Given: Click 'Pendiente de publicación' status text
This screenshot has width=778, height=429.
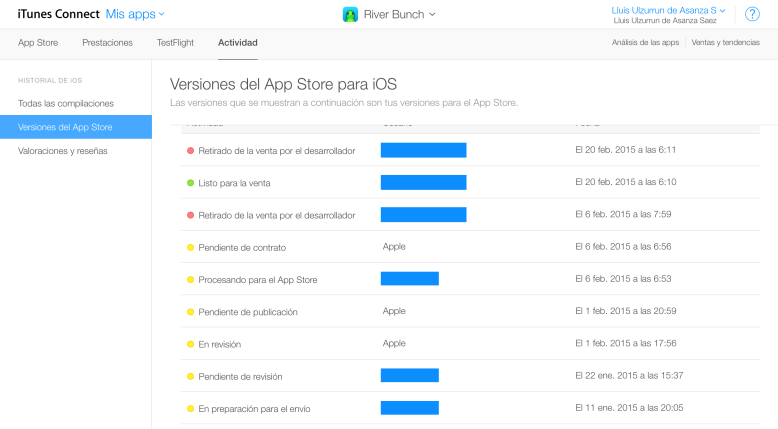Looking at the screenshot, I should (x=248, y=312).
